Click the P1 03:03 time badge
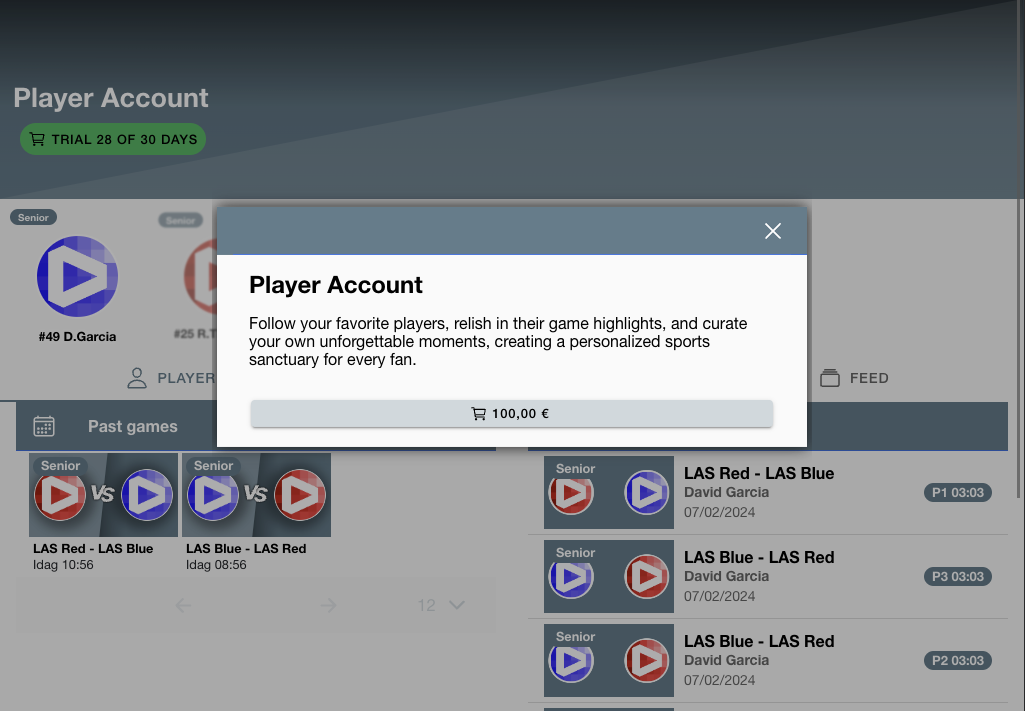1025x711 pixels. tap(957, 492)
